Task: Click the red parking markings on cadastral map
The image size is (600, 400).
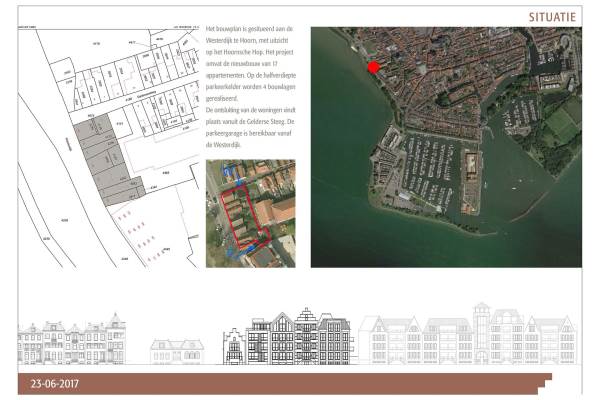Action: pyautogui.click(x=138, y=236)
